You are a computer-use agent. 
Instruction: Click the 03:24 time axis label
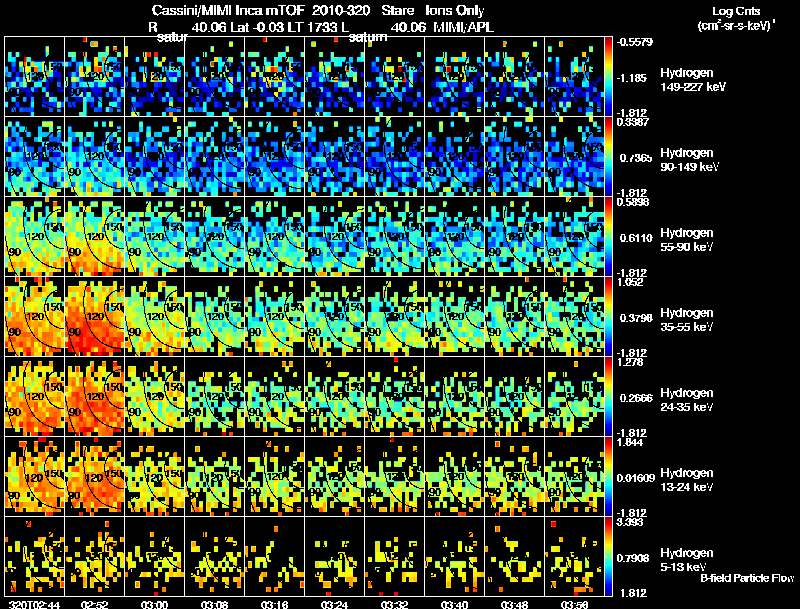click(x=334, y=605)
